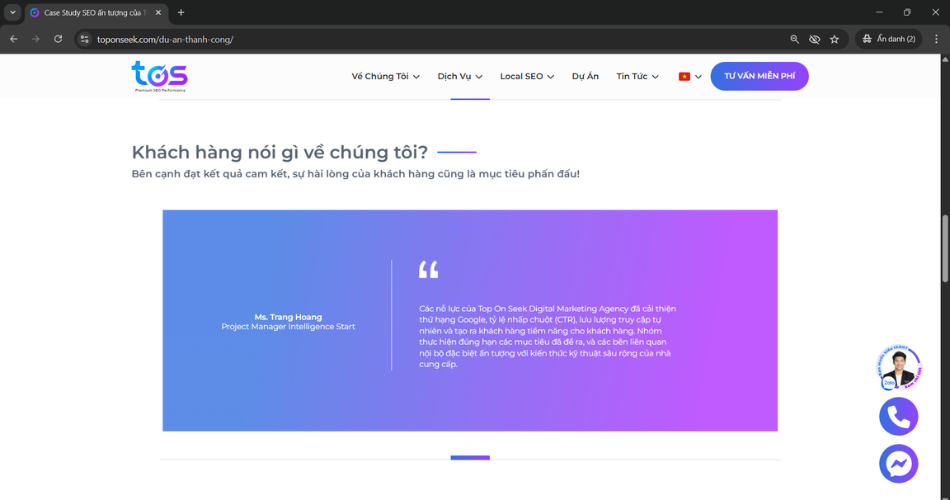Open the Vietnamese flag language selector
Image resolution: width=950 pixels, height=500 pixels.
(x=690, y=76)
